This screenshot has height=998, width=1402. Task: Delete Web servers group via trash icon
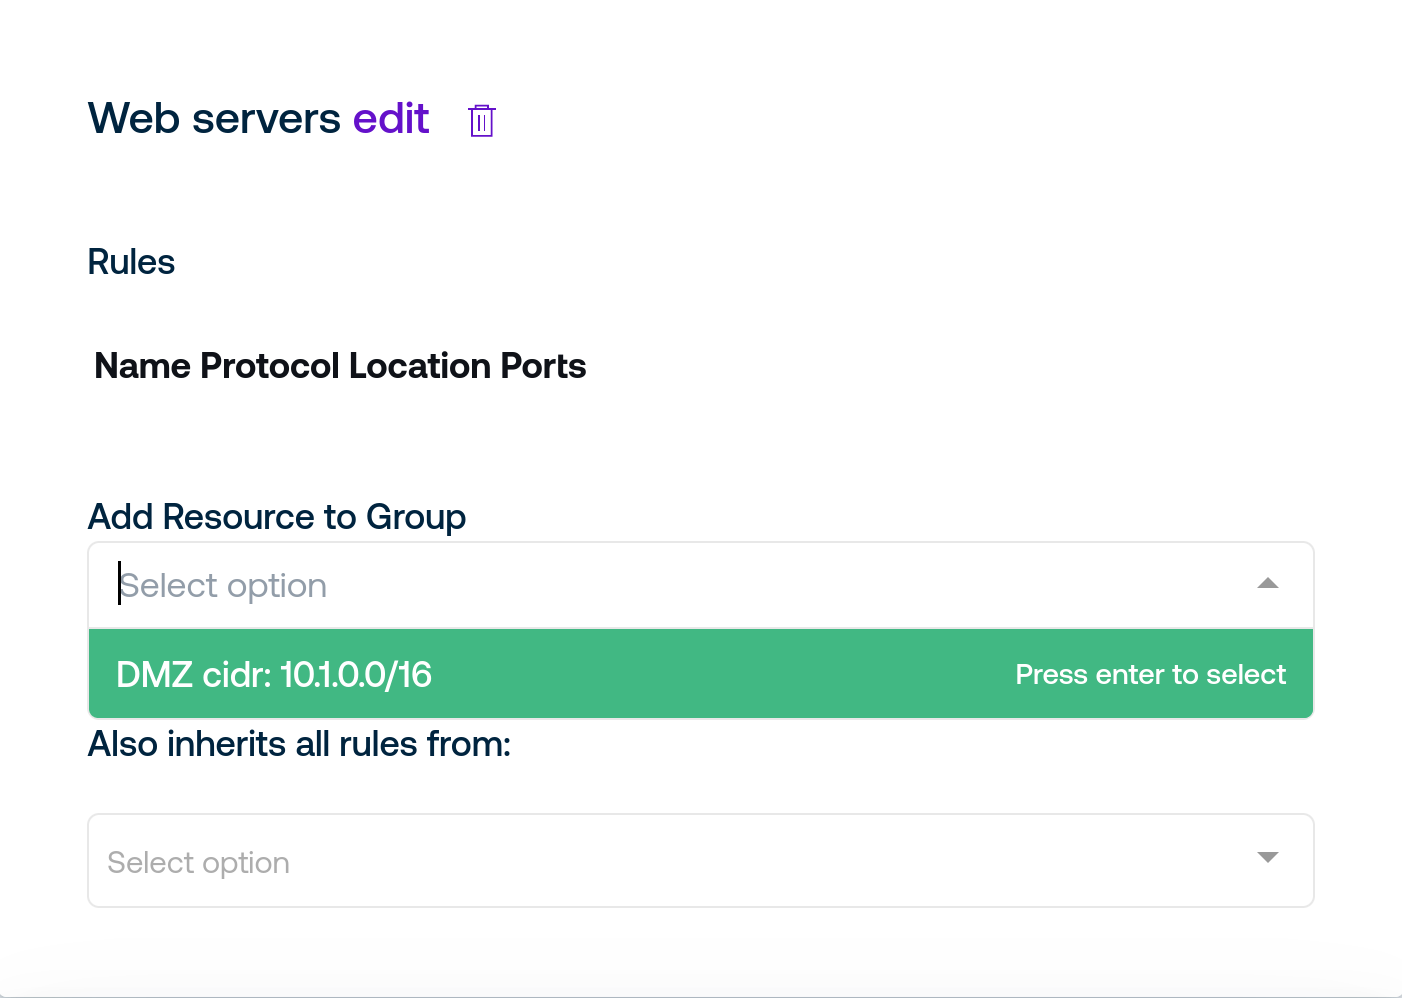click(x=482, y=121)
